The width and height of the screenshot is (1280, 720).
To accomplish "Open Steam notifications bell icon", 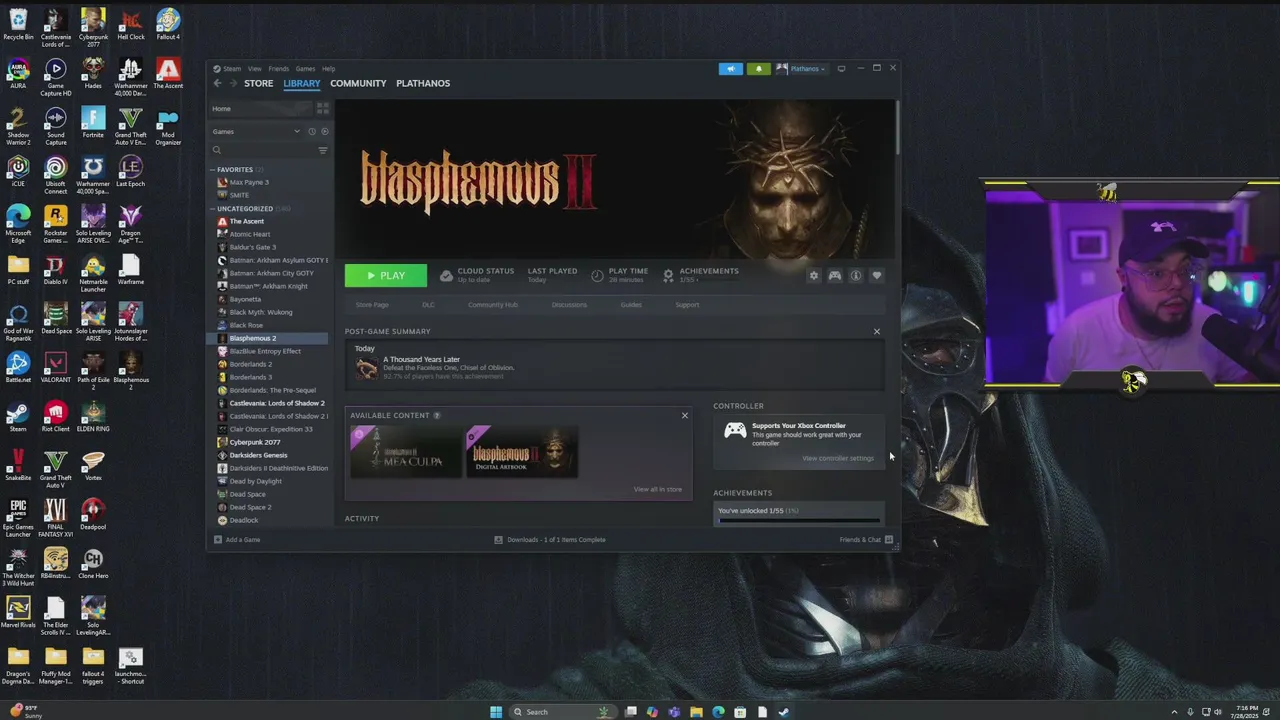I will click(758, 69).
